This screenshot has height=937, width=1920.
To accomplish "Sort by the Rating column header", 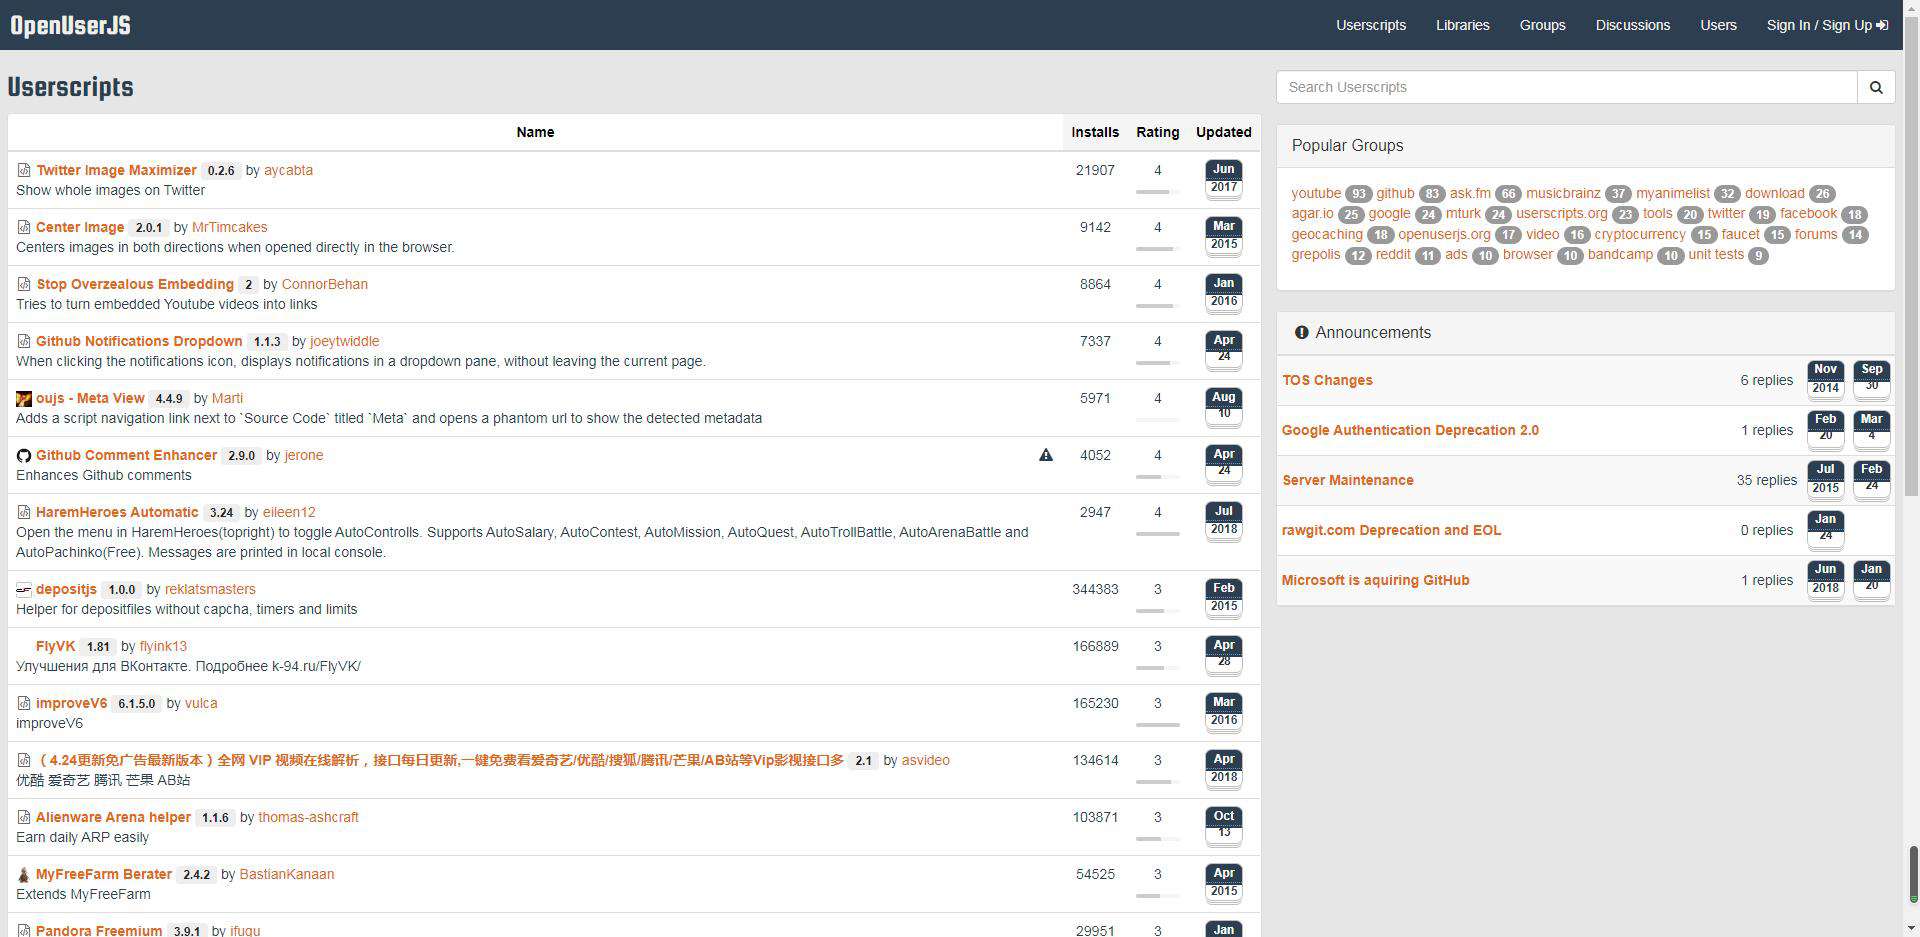I will tap(1158, 132).
